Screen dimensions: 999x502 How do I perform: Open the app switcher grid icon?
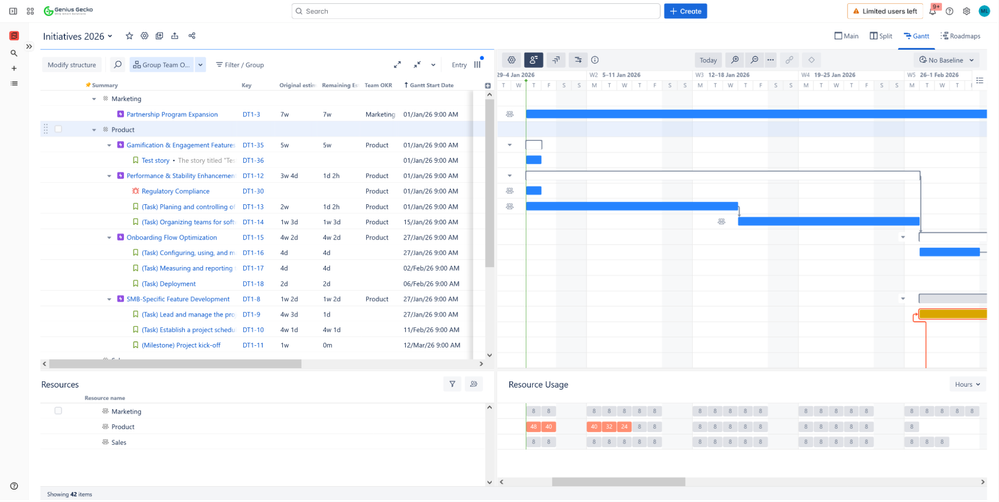pyautogui.click(x=30, y=11)
